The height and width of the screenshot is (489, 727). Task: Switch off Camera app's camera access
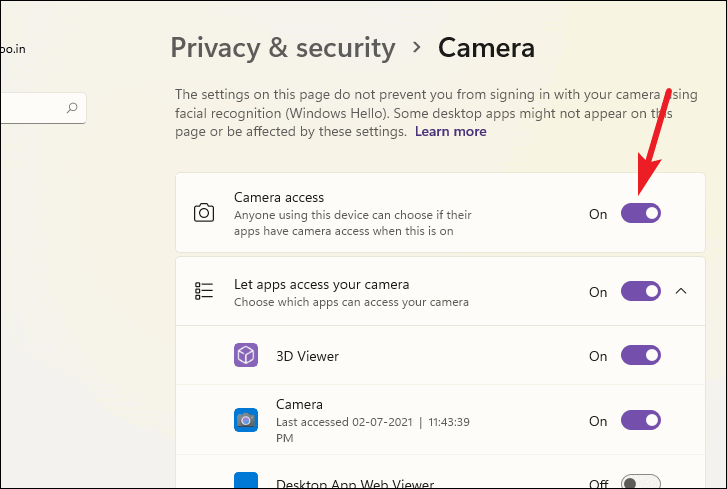point(641,420)
